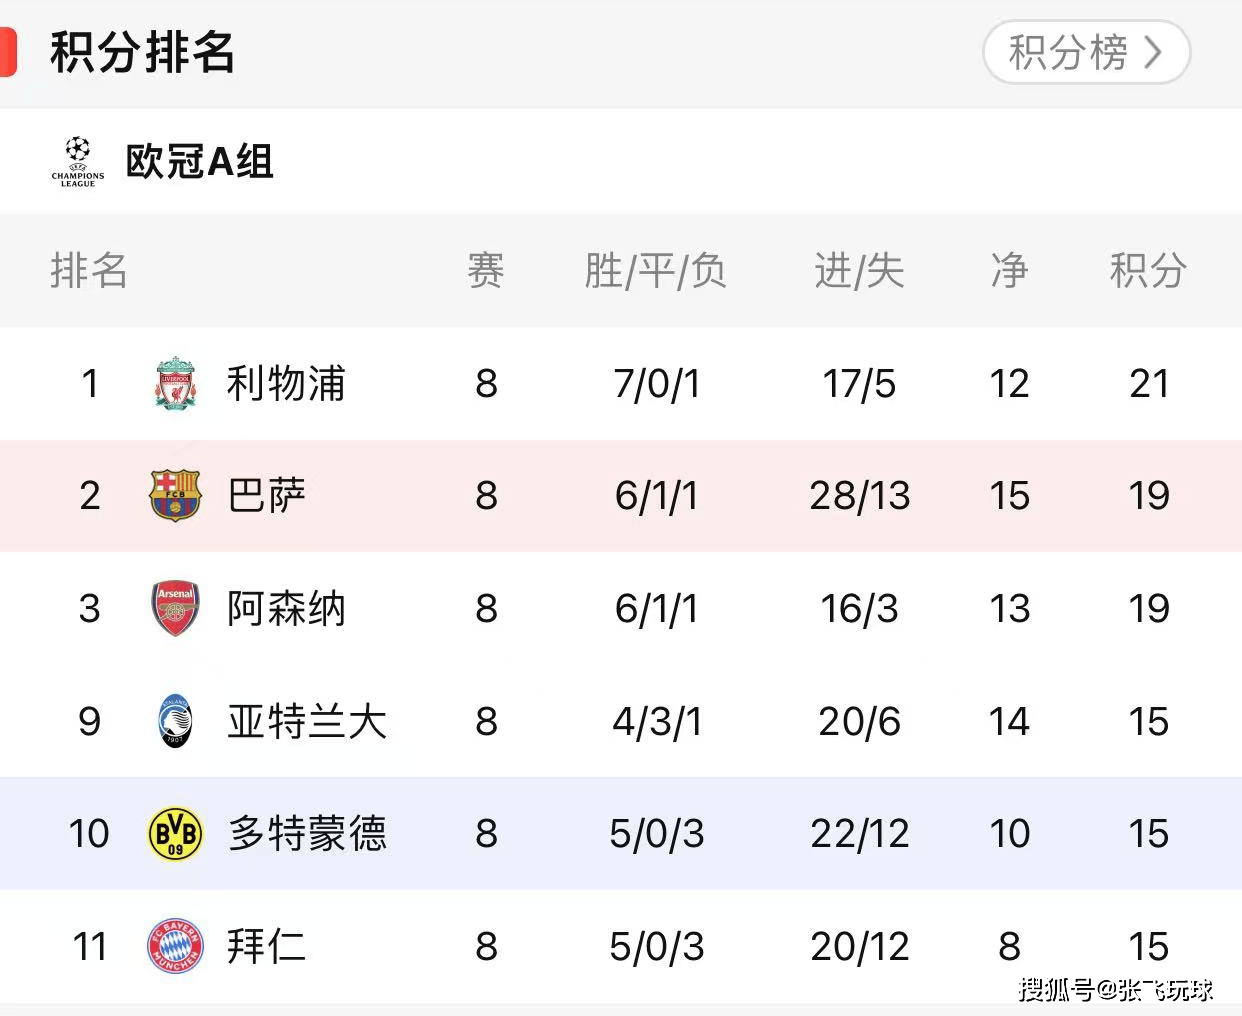Screen dimensions: 1242x1016
Task: Click the Arsenal club crest icon
Action: tap(175, 608)
